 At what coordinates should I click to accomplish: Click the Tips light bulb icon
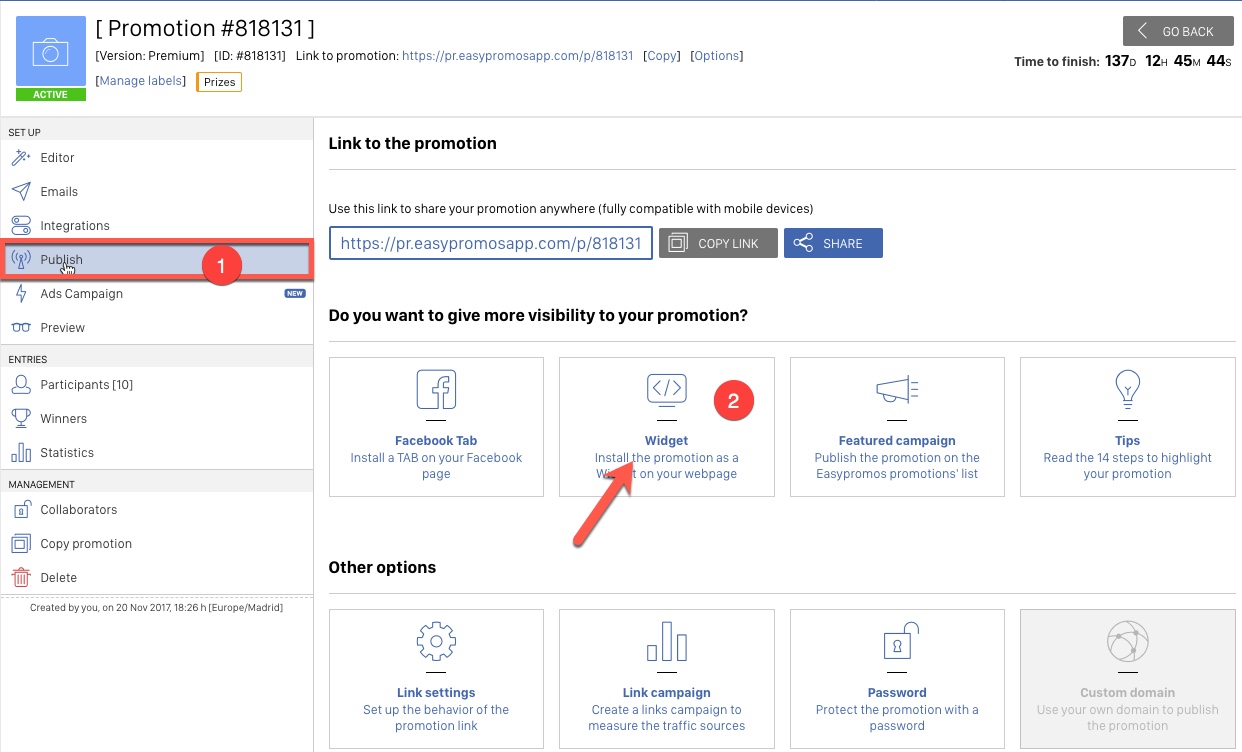(x=1127, y=388)
